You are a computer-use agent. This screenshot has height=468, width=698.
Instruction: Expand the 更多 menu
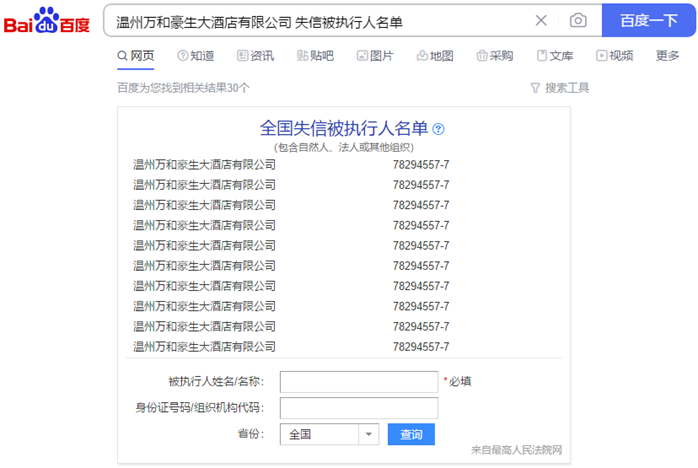point(667,56)
